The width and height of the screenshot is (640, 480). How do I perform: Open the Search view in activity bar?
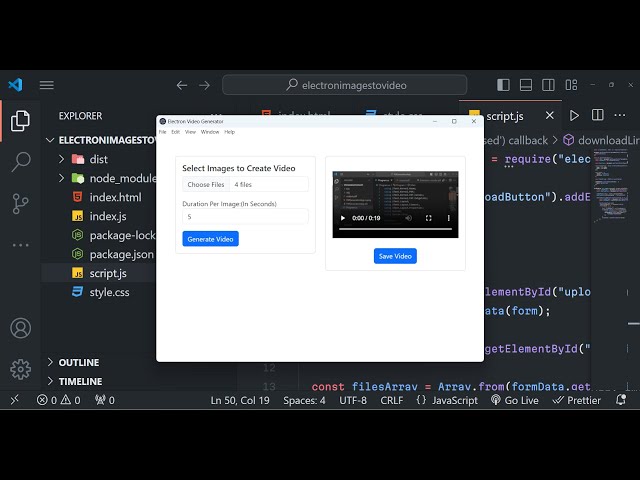(x=20, y=162)
